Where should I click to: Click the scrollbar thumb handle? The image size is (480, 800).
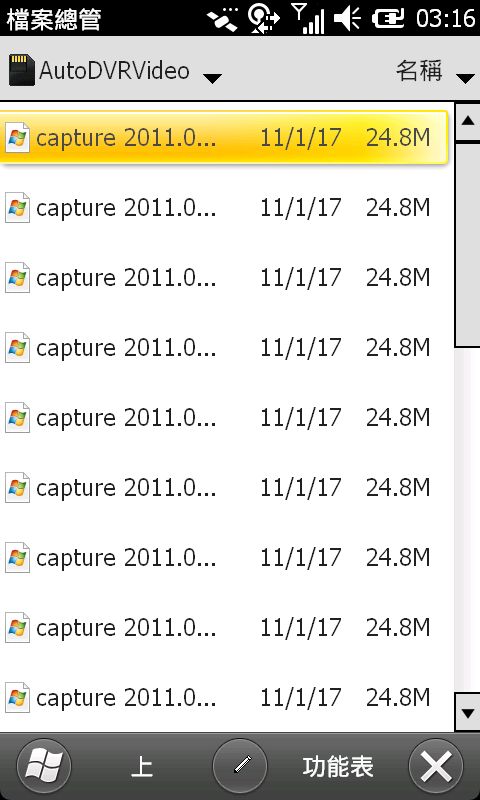[x=467, y=245]
